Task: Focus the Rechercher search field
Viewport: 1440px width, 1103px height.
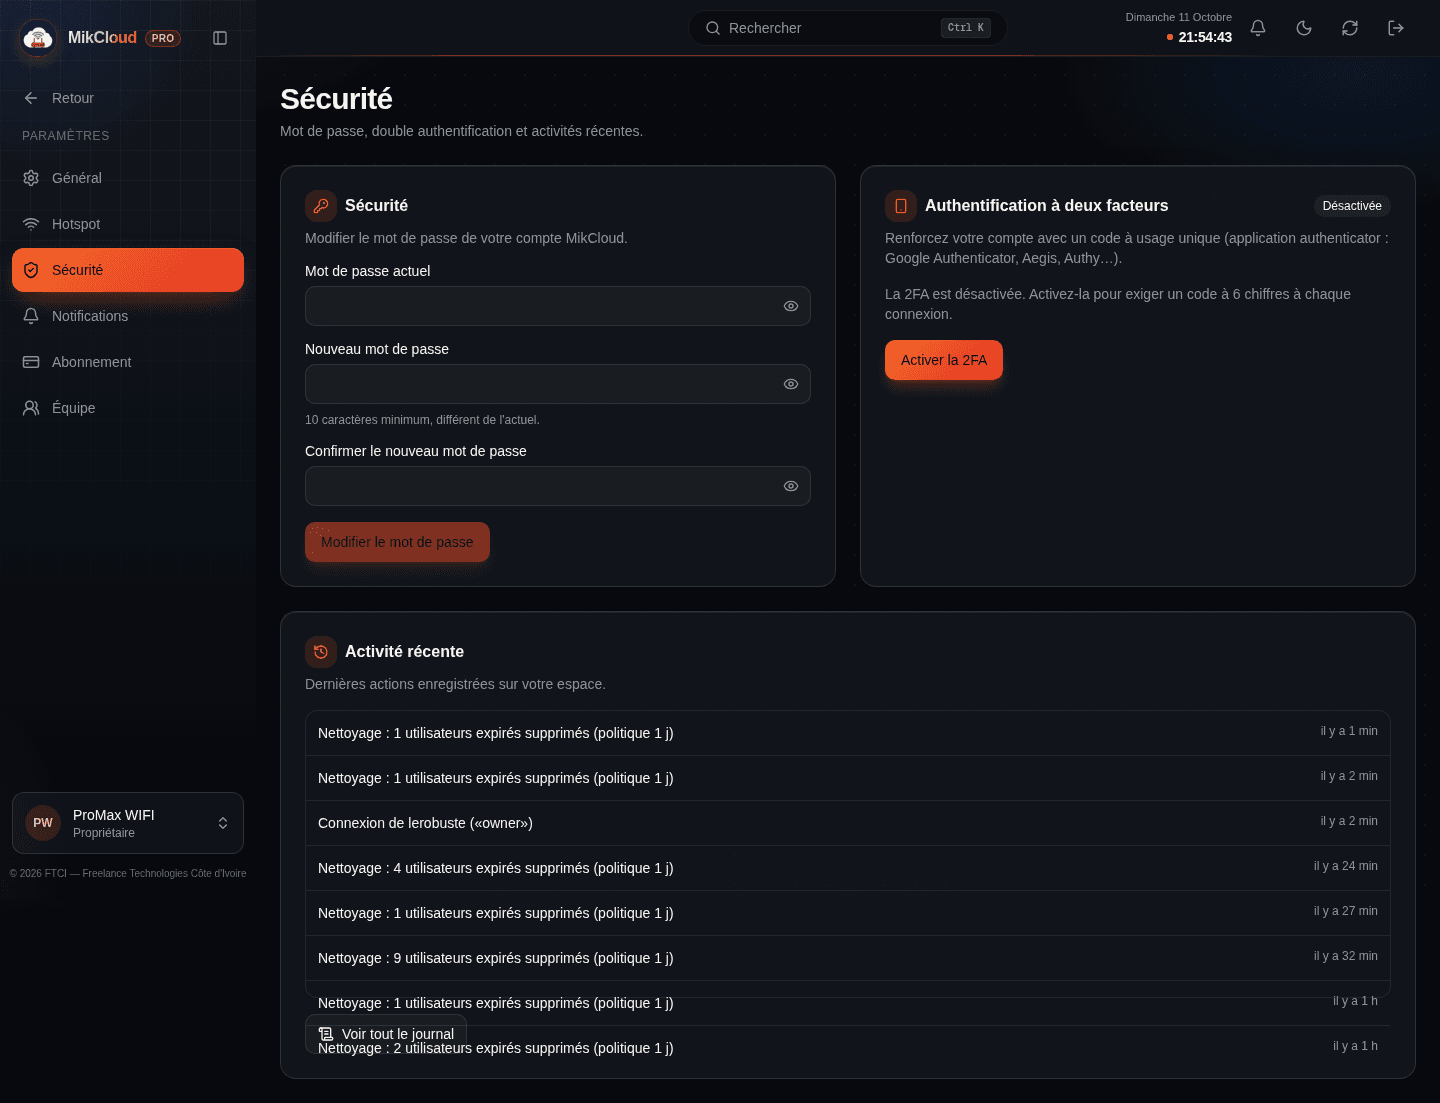Action: click(x=848, y=28)
